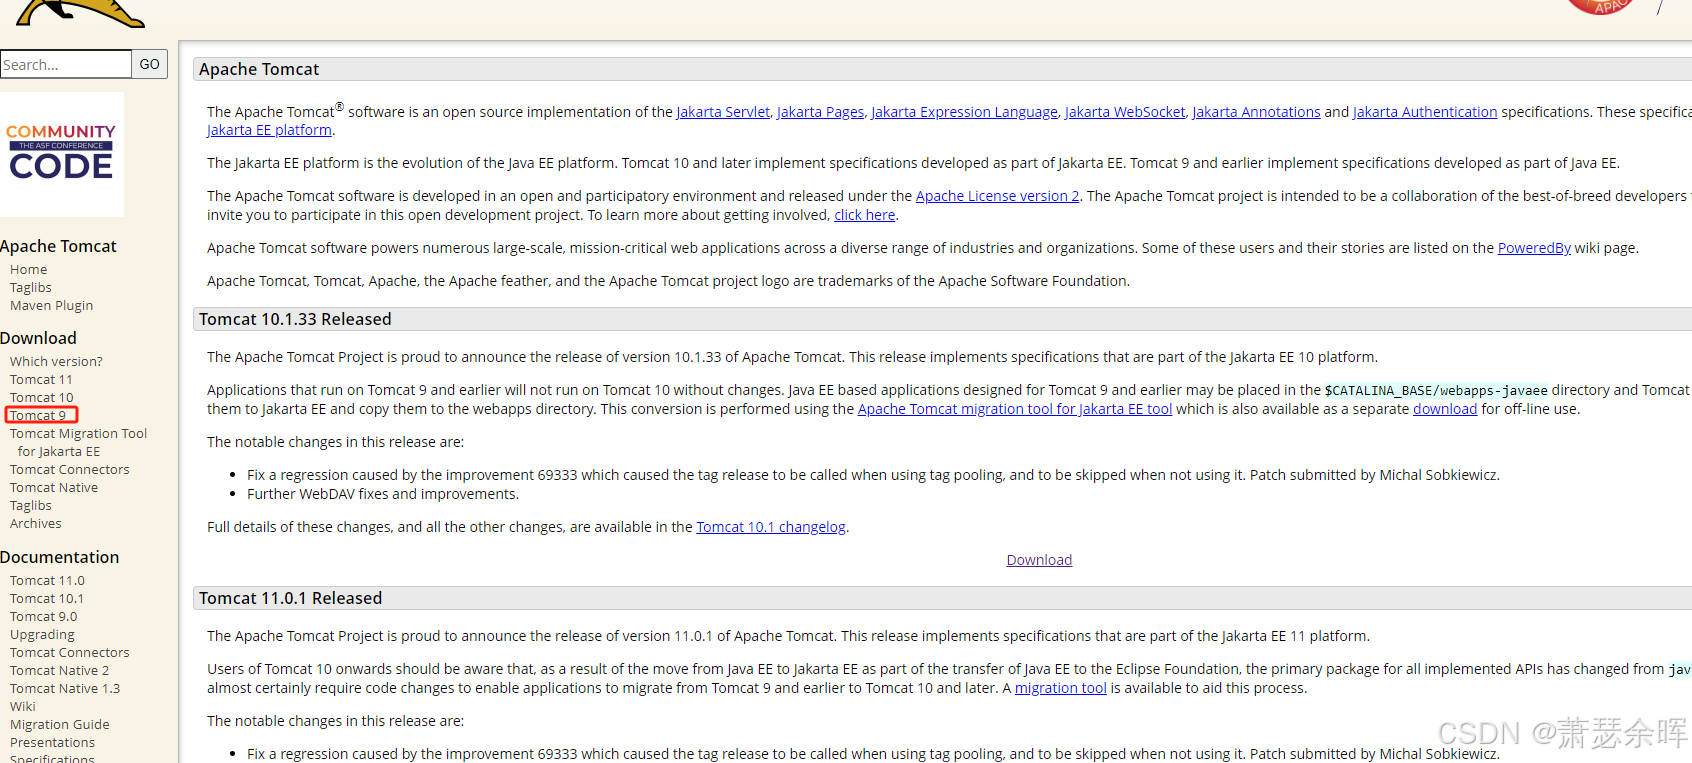This screenshot has height=763, width=1692.
Task: Open the 'migration tool' link in 11.0.1 section
Action: (1061, 688)
